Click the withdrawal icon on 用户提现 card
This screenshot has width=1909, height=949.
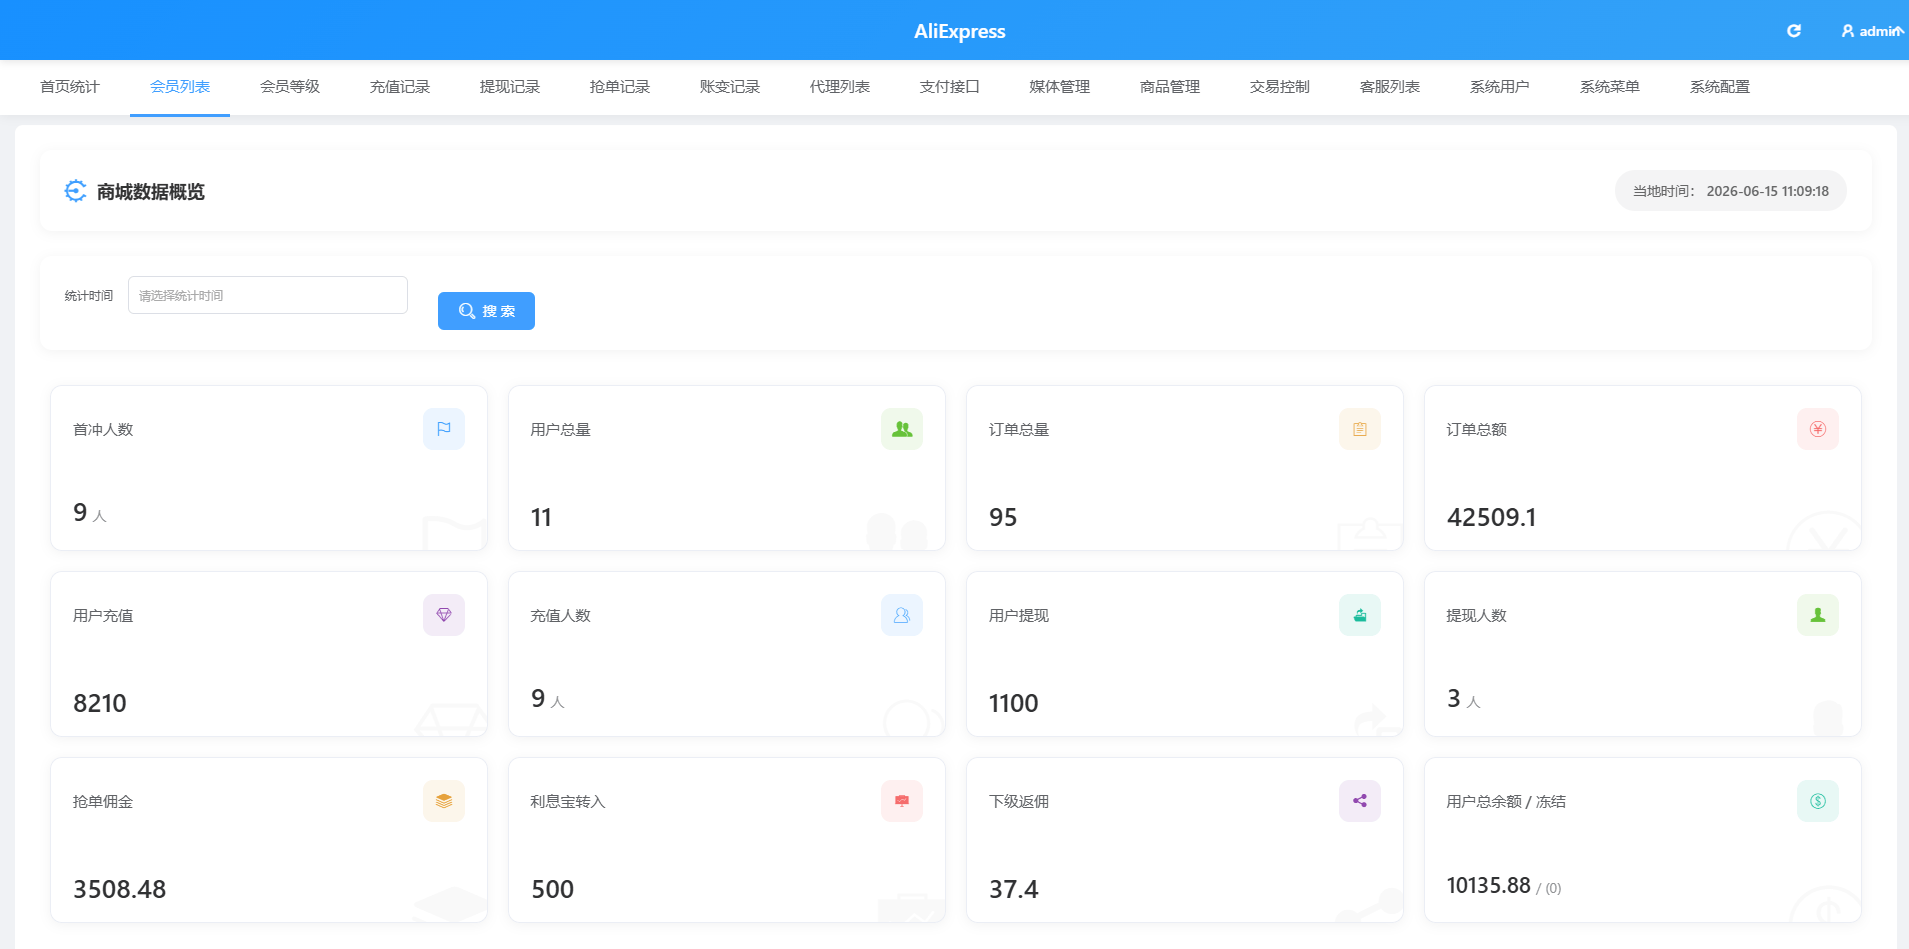click(1360, 615)
